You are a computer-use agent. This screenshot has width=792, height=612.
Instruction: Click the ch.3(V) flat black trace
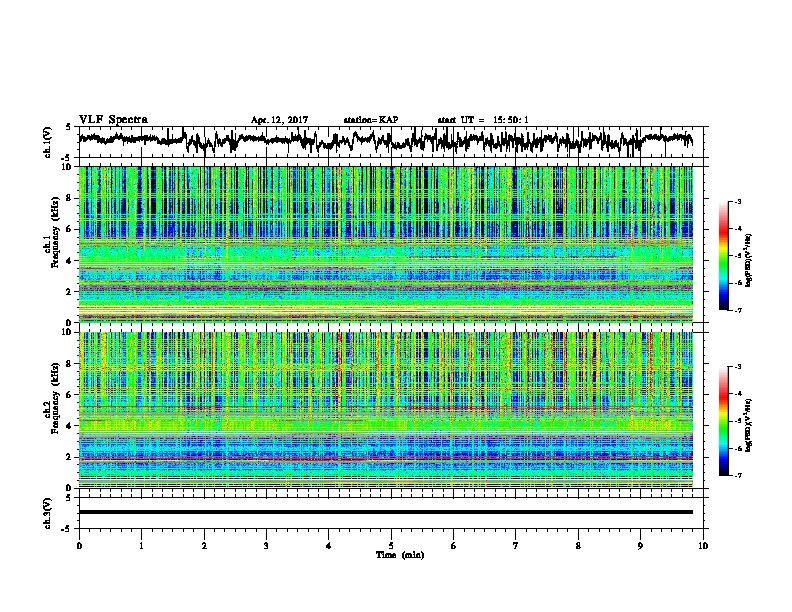[x=386, y=512]
